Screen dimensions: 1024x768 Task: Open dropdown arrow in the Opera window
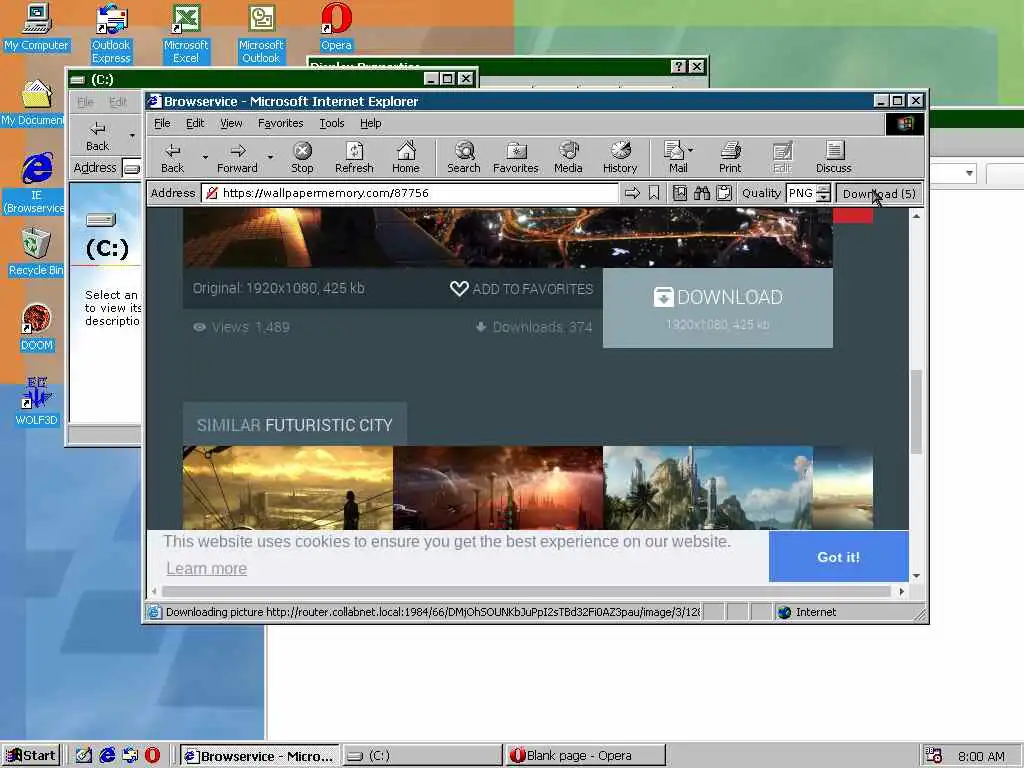[x=969, y=173]
